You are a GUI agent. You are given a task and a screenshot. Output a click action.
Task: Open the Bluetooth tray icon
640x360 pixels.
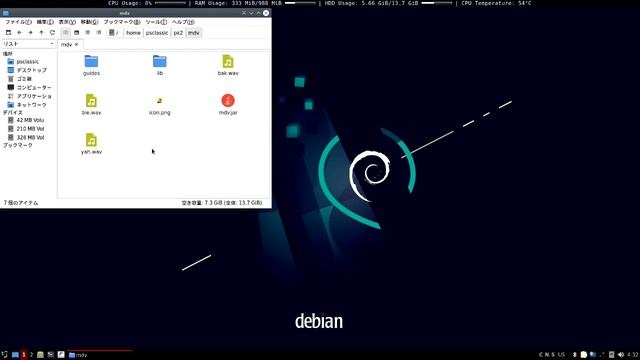point(574,355)
